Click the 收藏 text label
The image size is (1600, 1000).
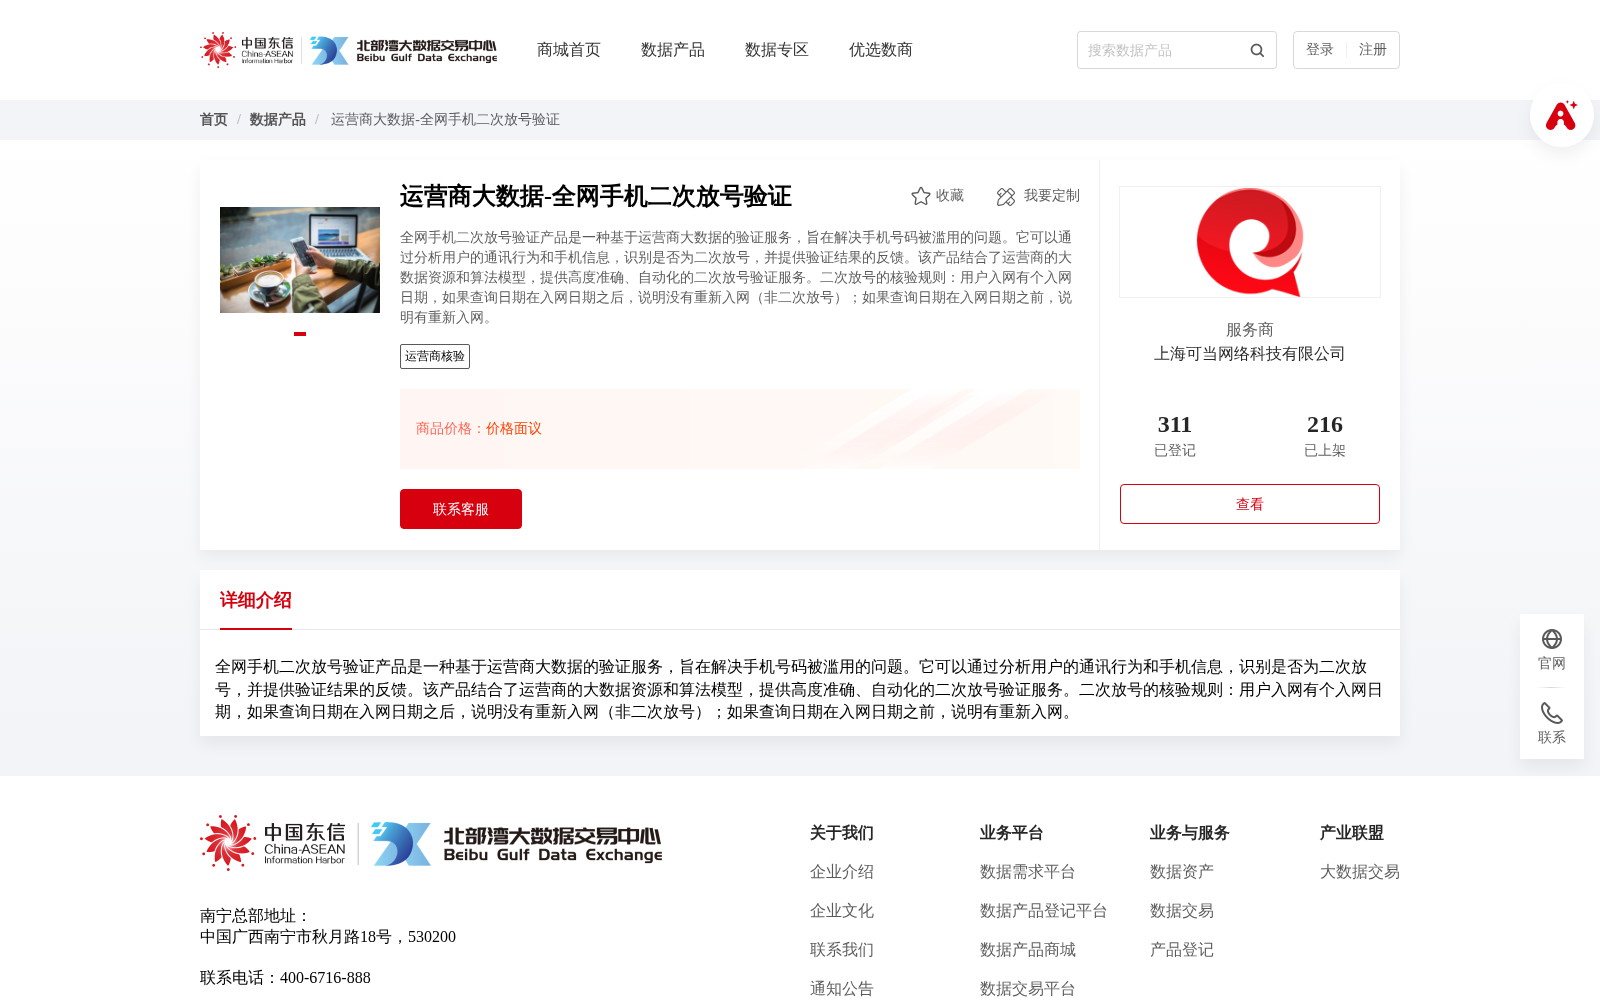coord(950,196)
